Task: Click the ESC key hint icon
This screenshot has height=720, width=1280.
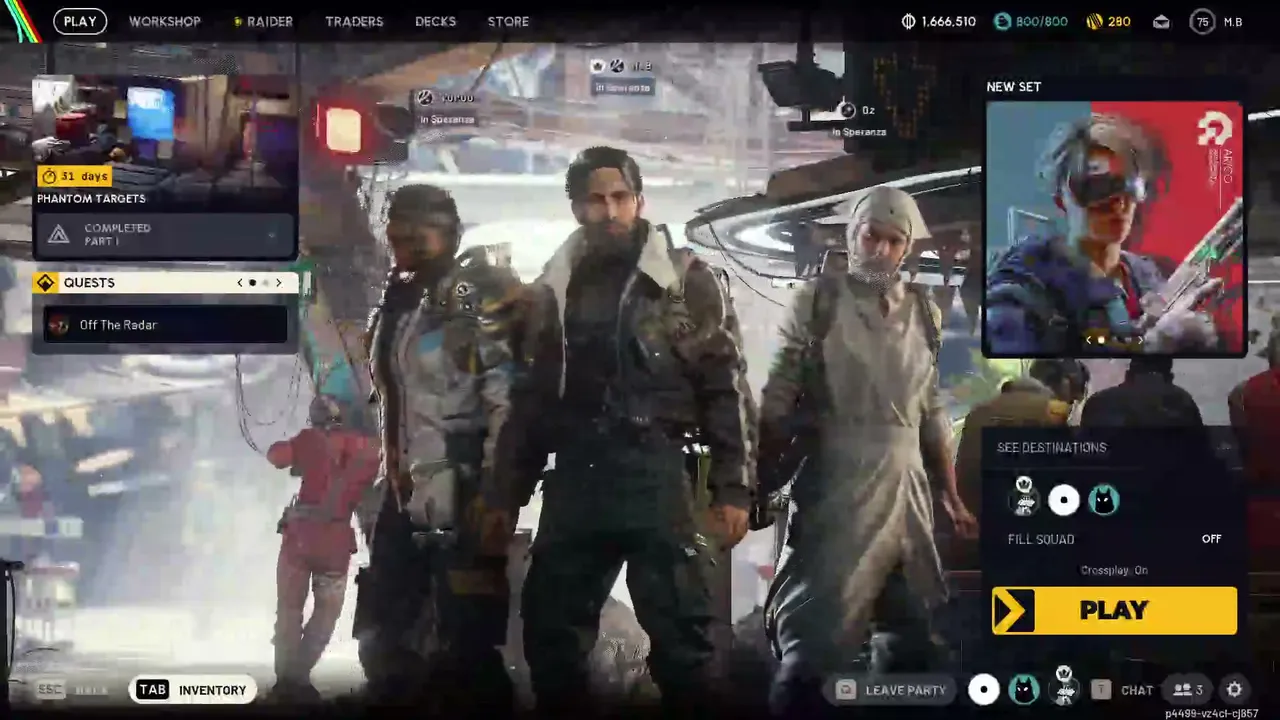Action: tap(50, 690)
